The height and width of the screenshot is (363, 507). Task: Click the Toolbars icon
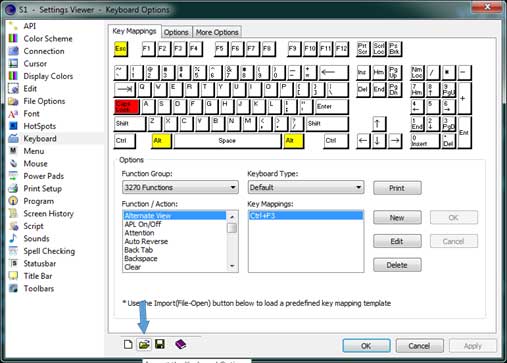(x=13, y=288)
